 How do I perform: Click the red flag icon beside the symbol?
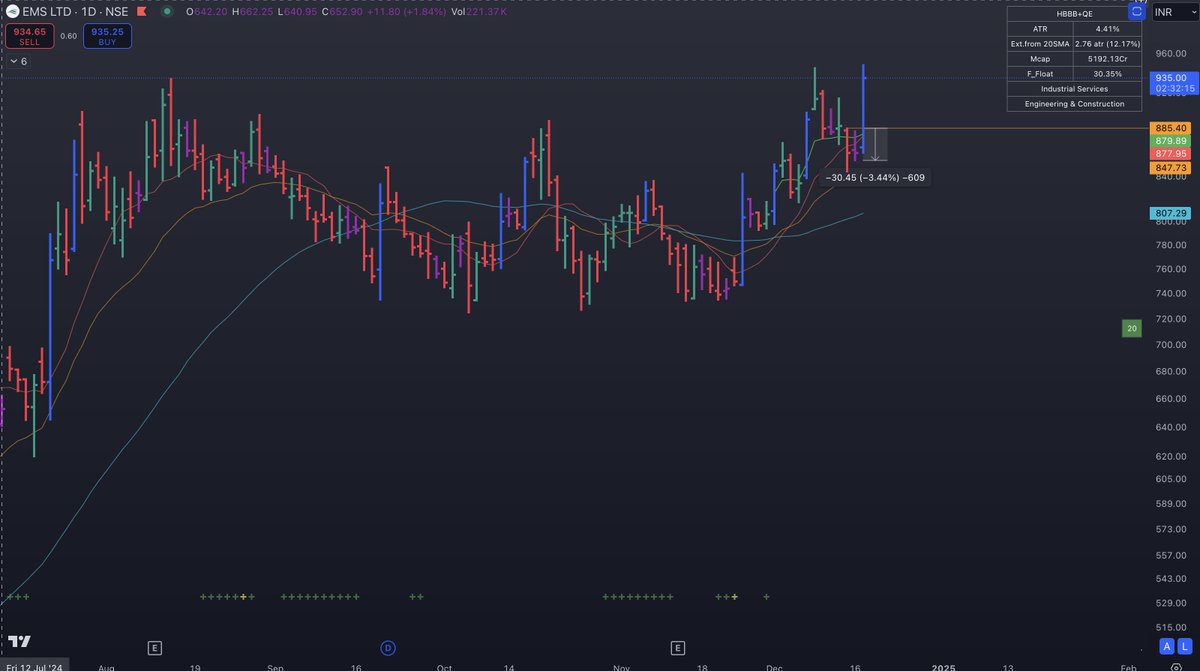[x=142, y=11]
